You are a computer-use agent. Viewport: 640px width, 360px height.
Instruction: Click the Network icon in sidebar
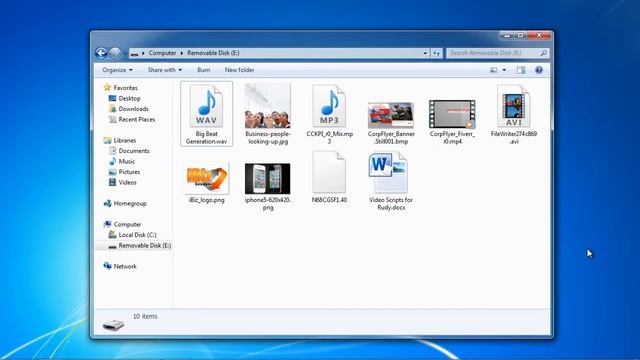(107, 267)
